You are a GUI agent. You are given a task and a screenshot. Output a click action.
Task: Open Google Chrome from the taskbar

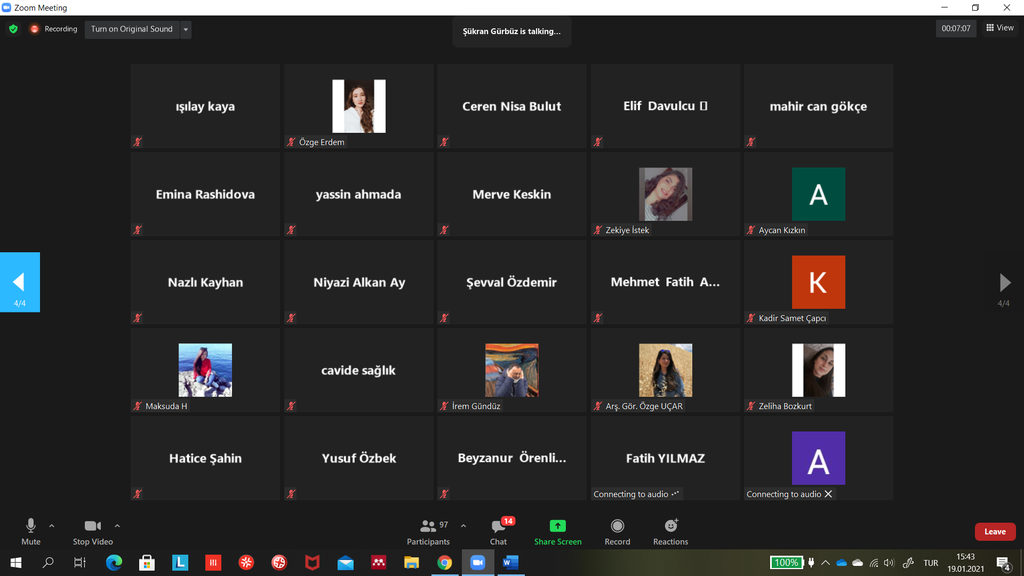coord(444,563)
